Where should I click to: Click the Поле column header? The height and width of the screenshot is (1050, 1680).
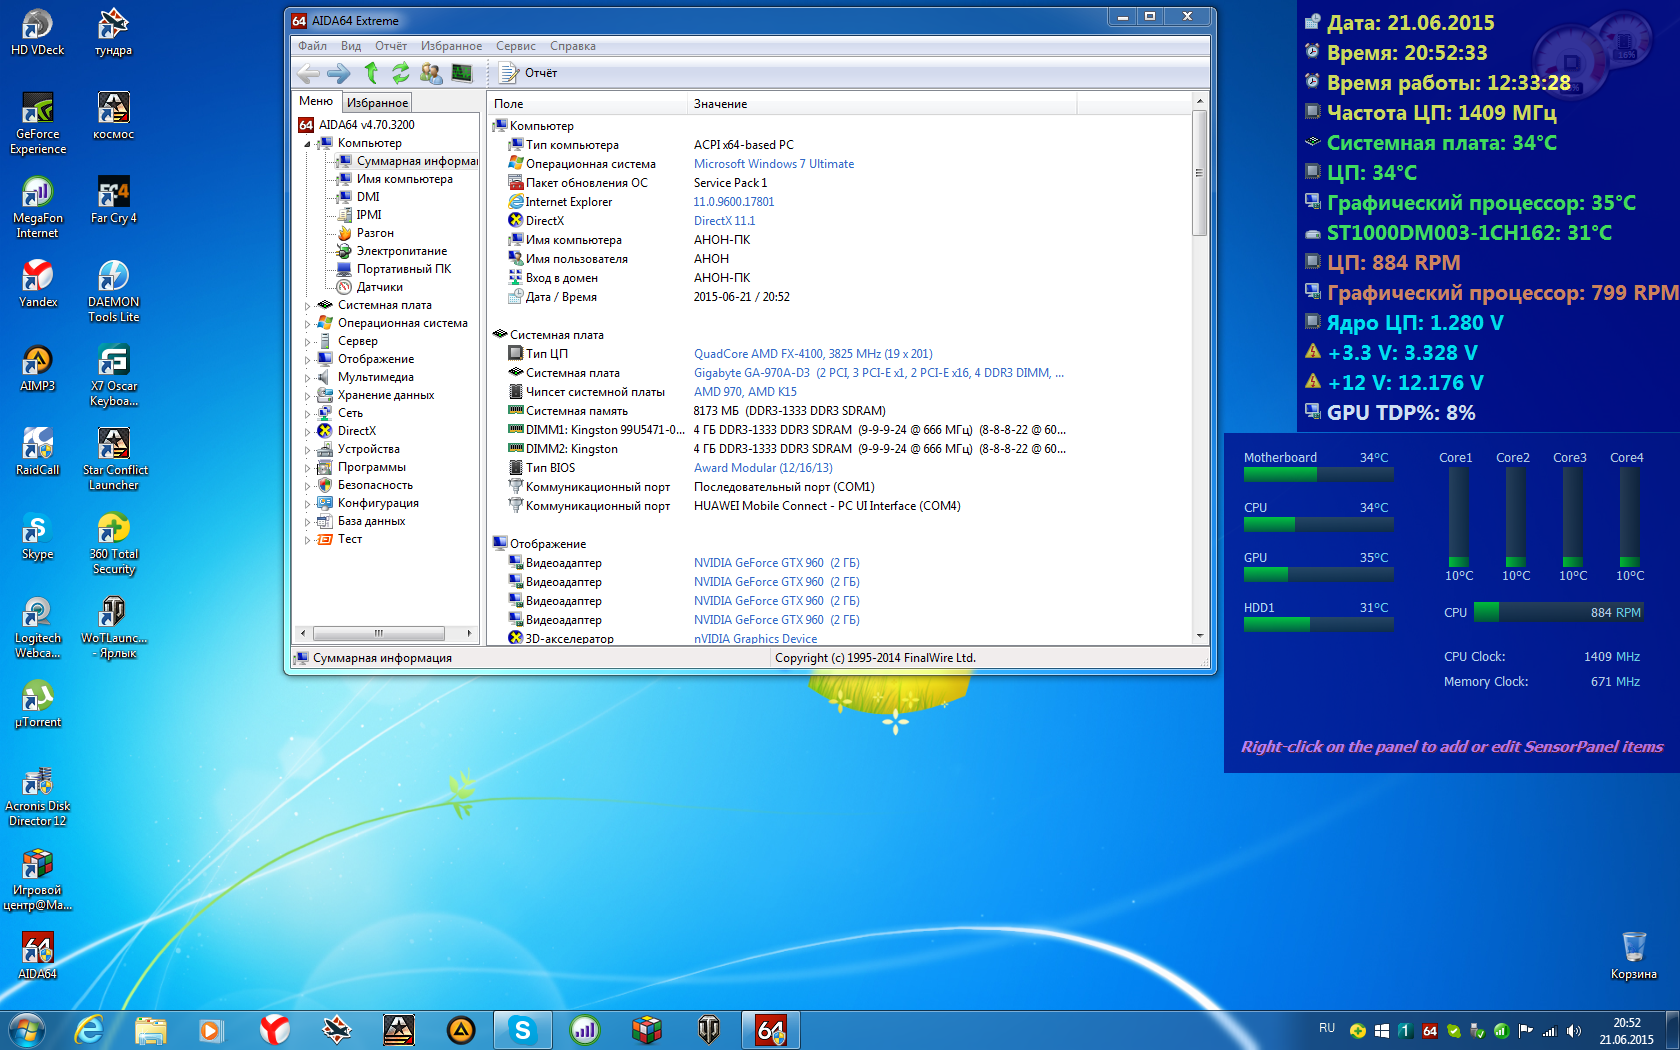(588, 104)
